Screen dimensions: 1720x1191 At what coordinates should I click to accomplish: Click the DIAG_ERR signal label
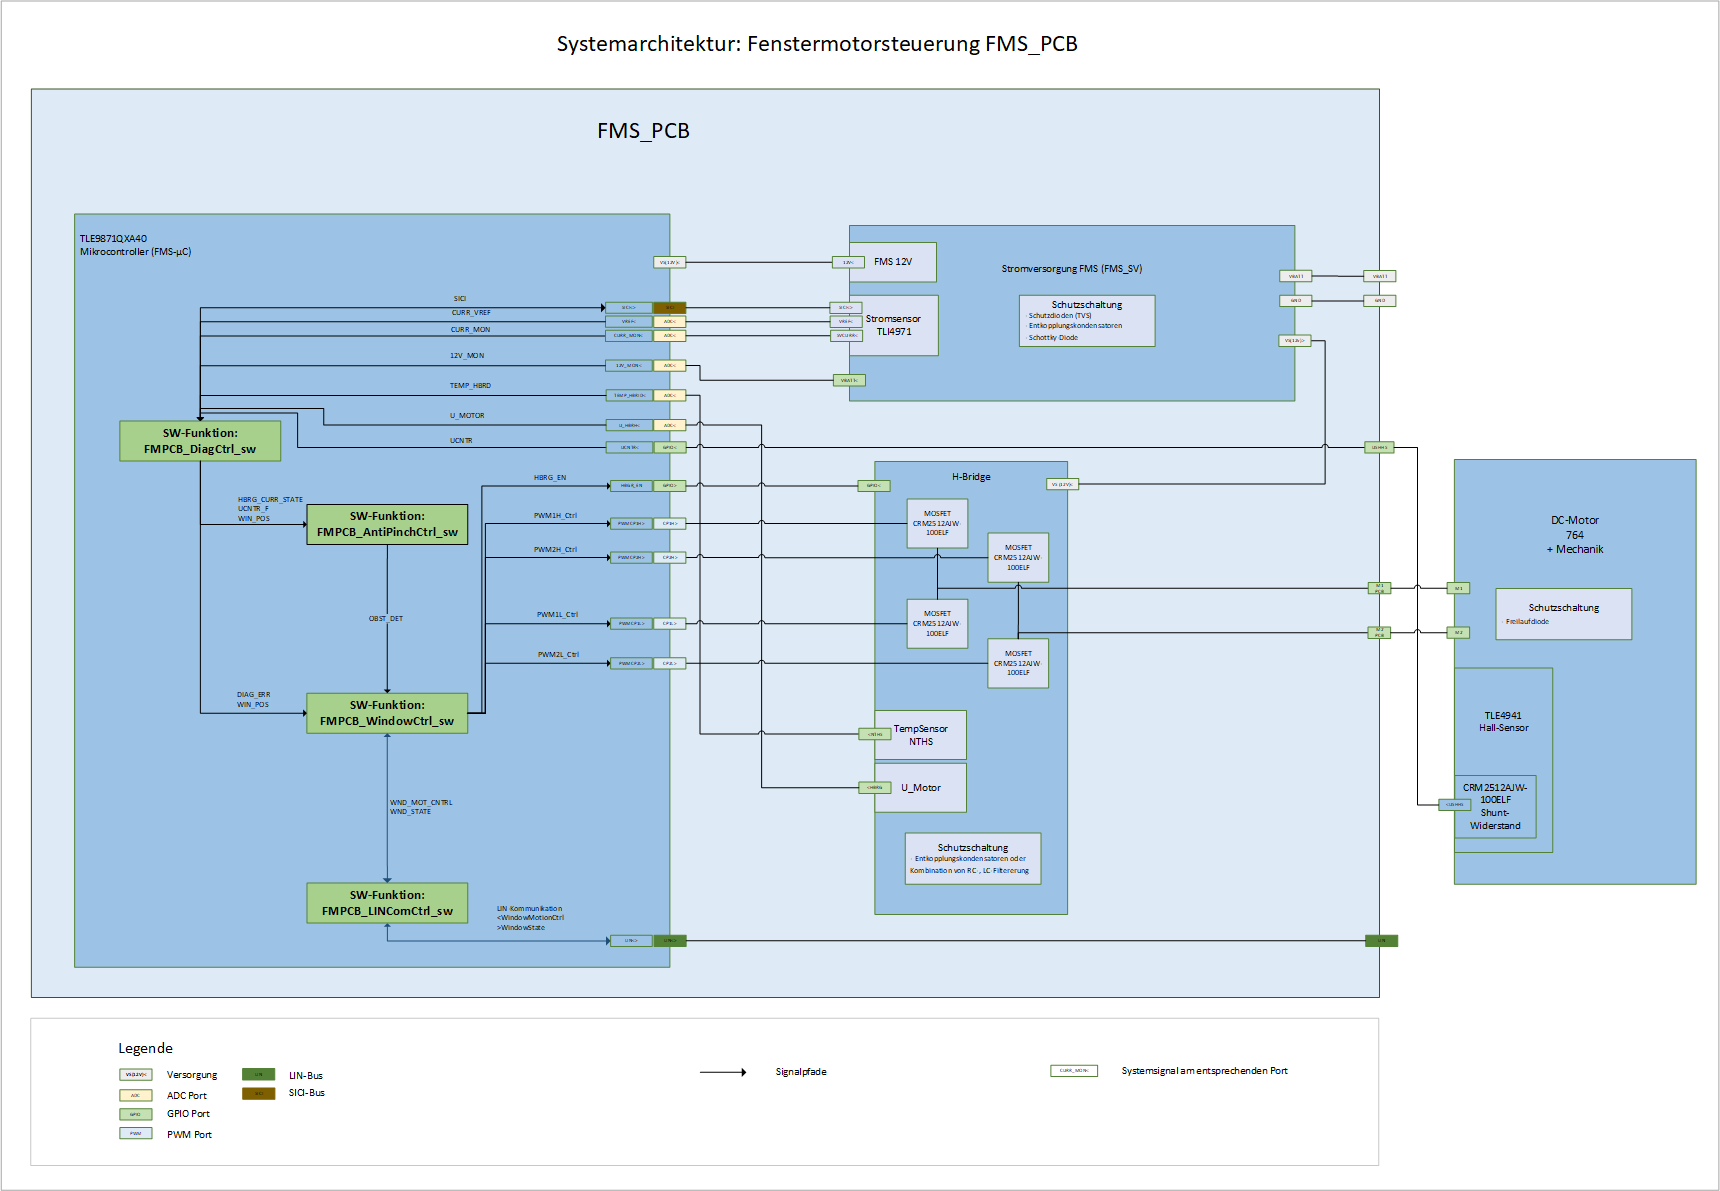pos(253,694)
